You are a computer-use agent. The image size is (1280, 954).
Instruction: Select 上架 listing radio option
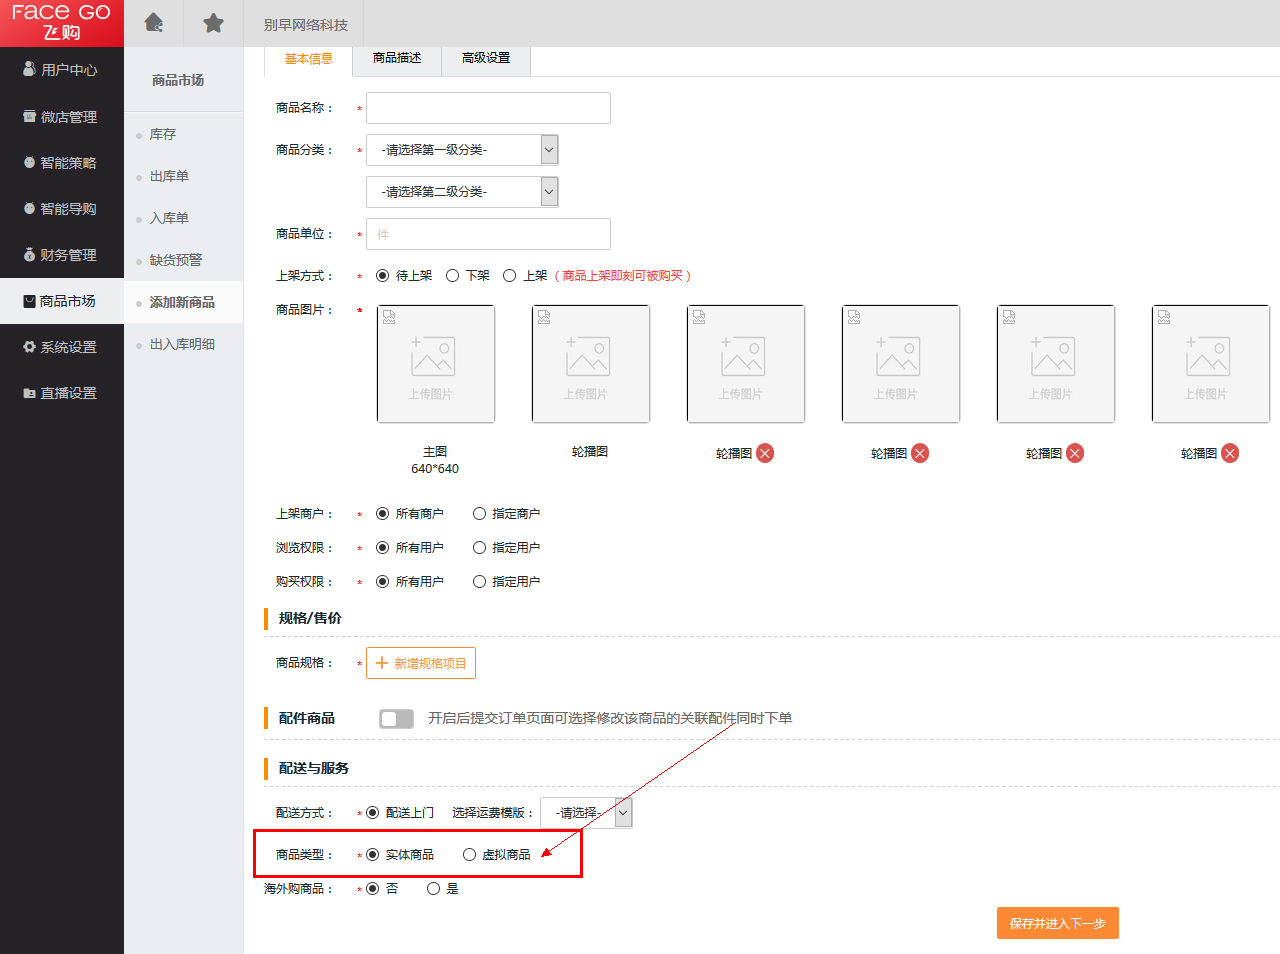[510, 276]
